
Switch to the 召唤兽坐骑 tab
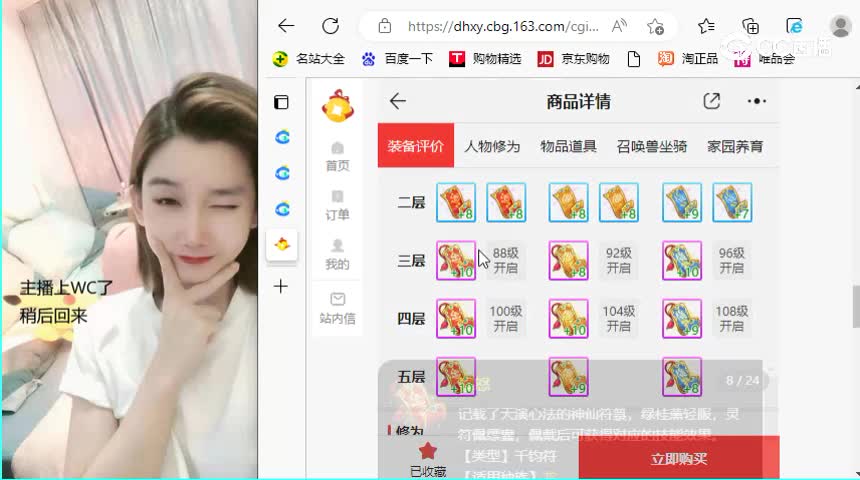652,146
